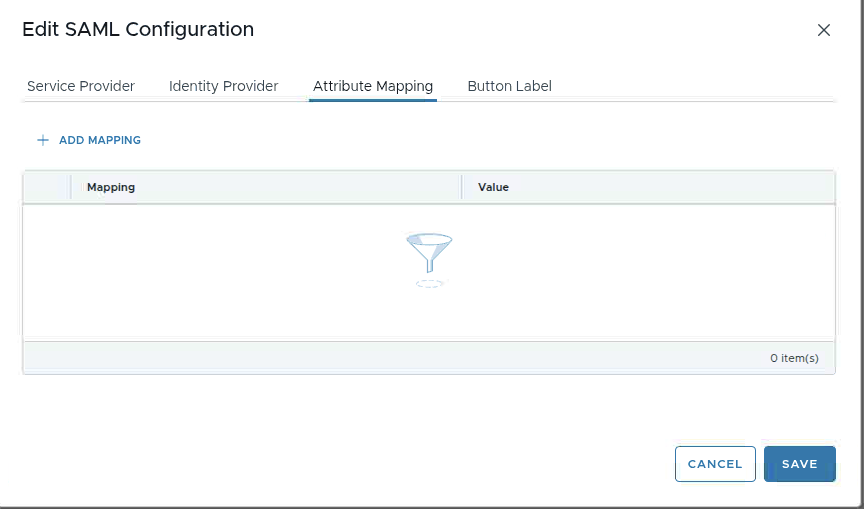Click divider between Mapping and Value columns
Screen dimensions: 864x509
(461, 187)
